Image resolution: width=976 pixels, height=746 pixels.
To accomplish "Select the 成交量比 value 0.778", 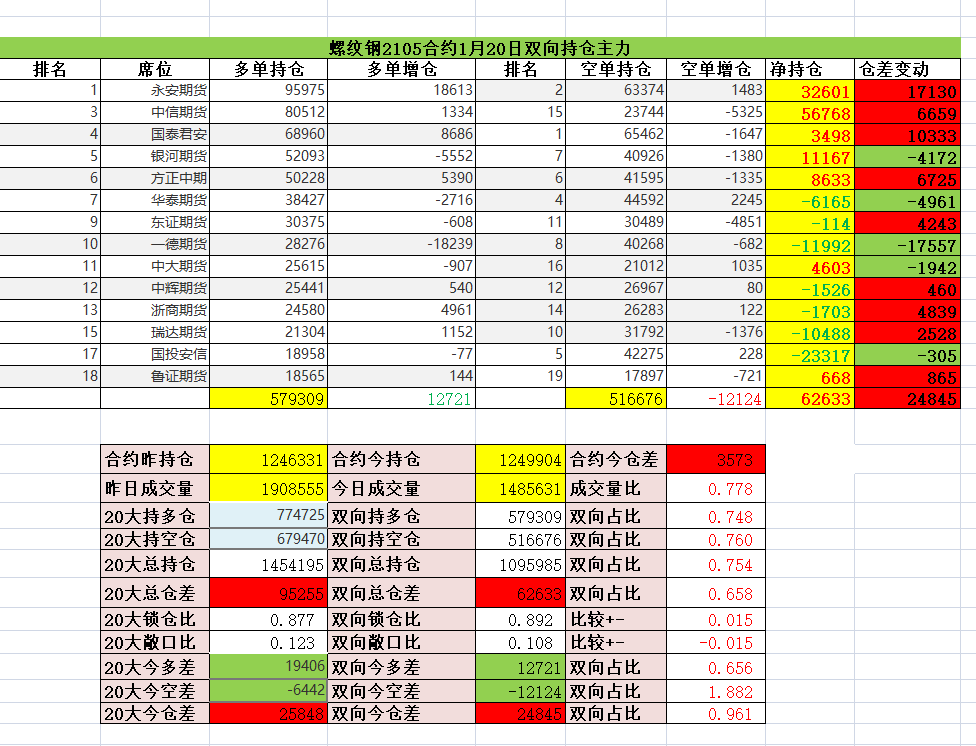I will [x=716, y=488].
